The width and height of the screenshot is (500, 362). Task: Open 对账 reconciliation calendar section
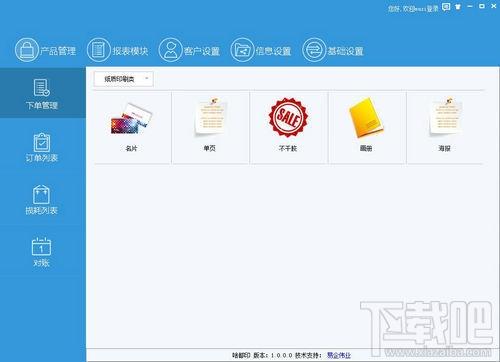41,252
